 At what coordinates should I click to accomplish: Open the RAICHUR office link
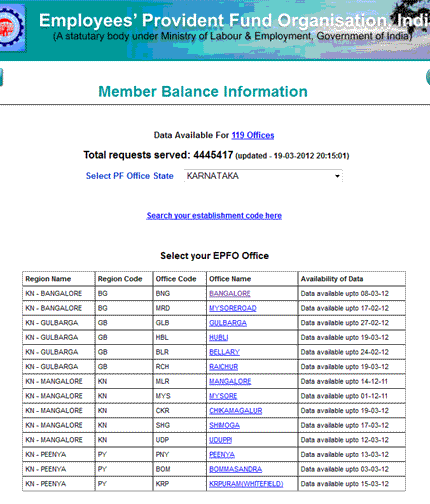pyautogui.click(x=223, y=367)
